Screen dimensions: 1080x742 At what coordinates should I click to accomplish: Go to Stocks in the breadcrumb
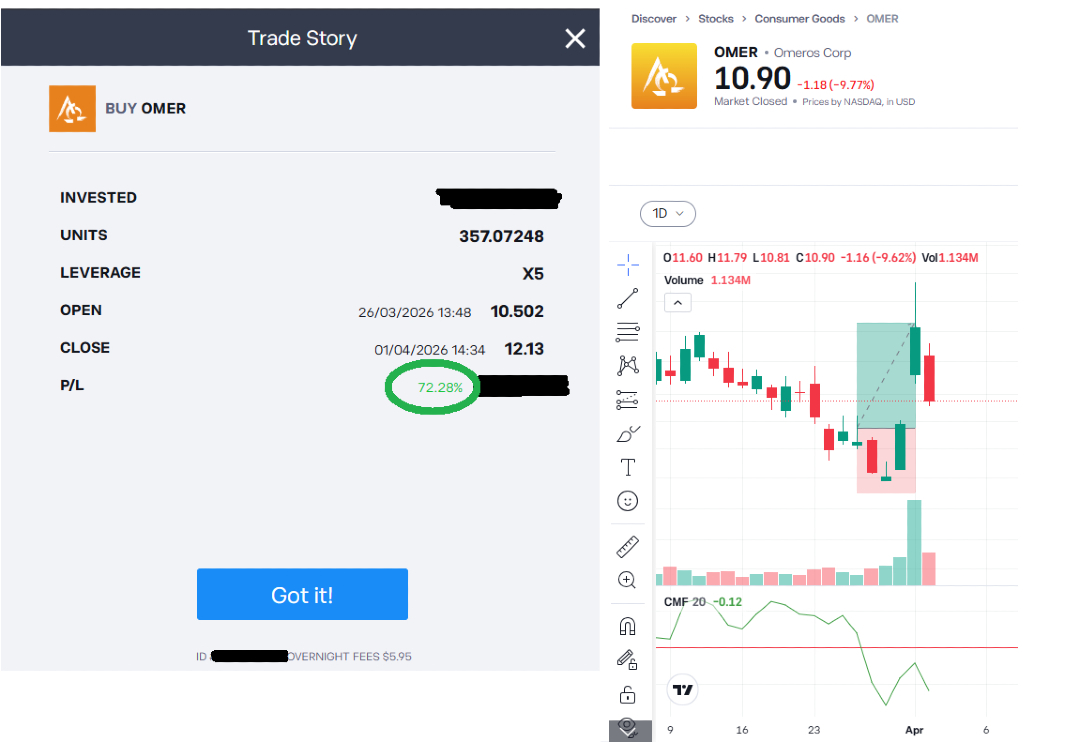716,18
